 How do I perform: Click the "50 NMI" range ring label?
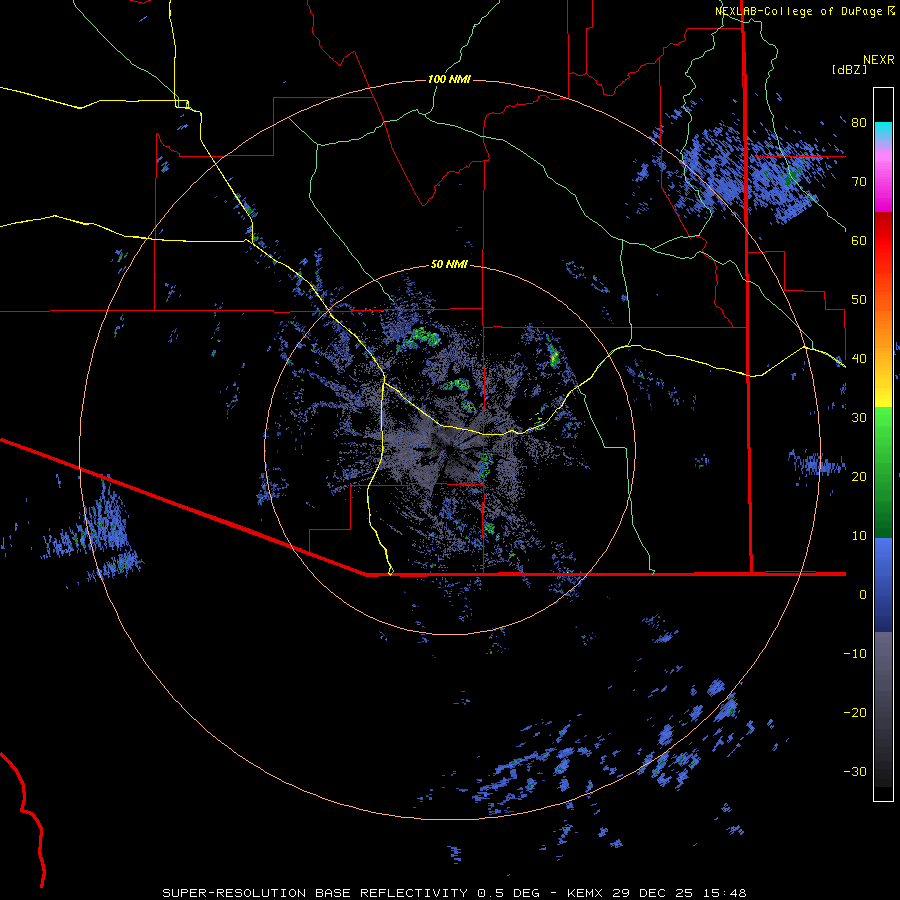click(449, 265)
